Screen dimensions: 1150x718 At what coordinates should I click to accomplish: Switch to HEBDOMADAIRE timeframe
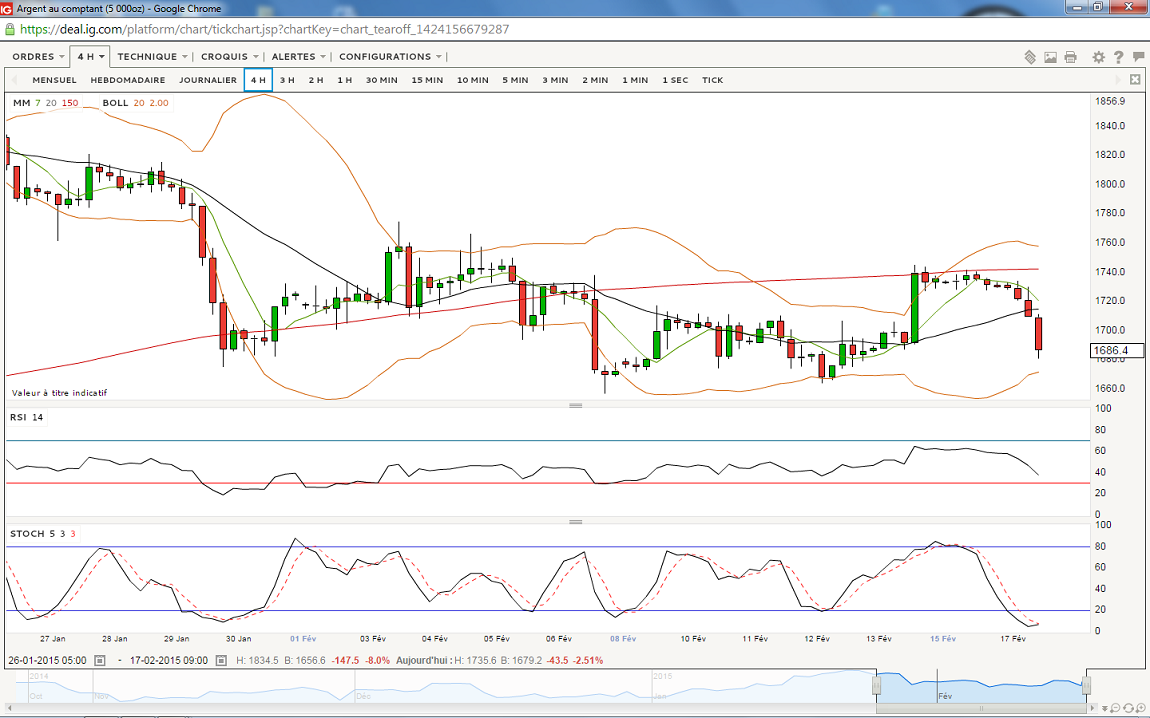[128, 80]
